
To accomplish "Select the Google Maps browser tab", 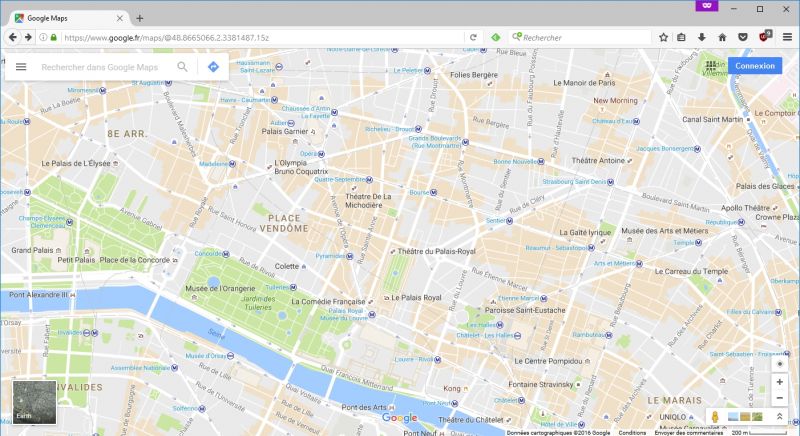I will tap(68, 18).
